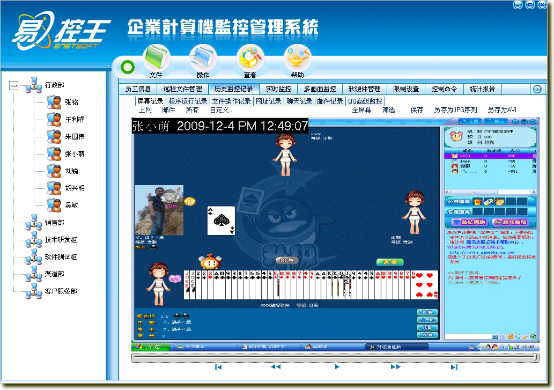Image resolution: width=554 pixels, height=390 pixels.
Task: Click the round arrow button after the tabs
Action: pos(537,89)
